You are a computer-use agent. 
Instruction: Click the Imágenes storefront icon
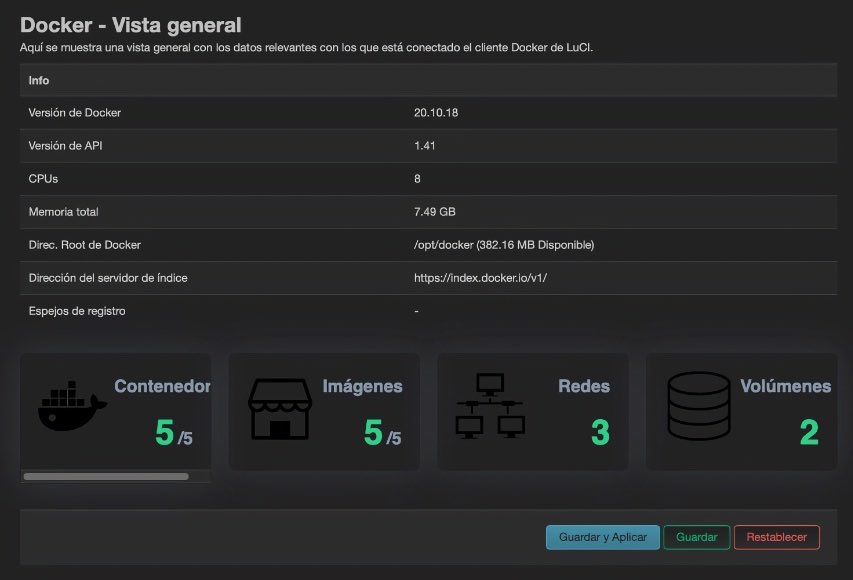pyautogui.click(x=280, y=409)
